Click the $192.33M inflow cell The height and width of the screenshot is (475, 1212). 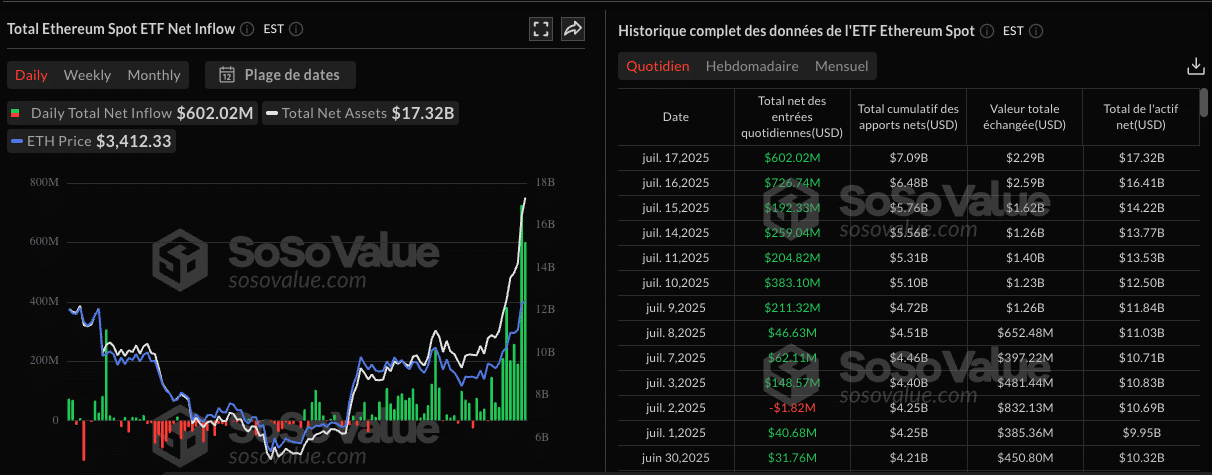[x=792, y=208]
